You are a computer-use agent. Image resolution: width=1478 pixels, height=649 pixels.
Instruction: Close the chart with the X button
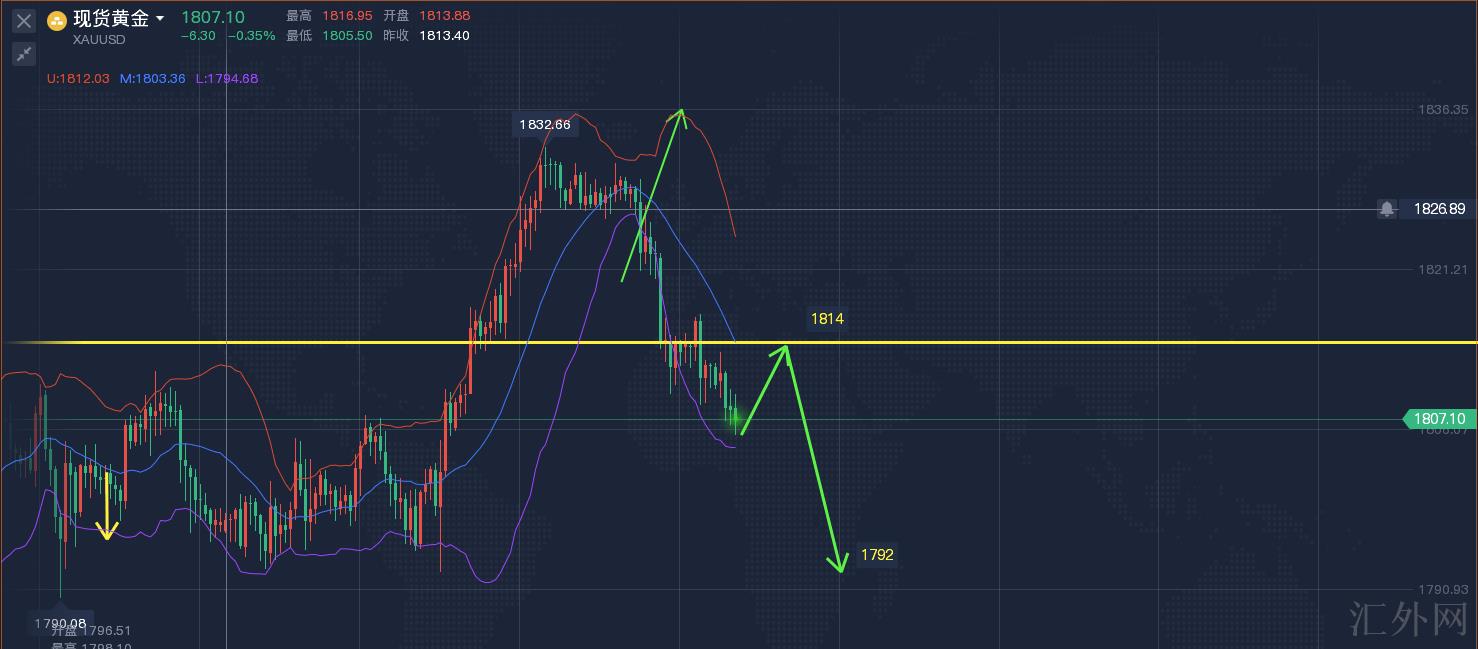coord(24,20)
